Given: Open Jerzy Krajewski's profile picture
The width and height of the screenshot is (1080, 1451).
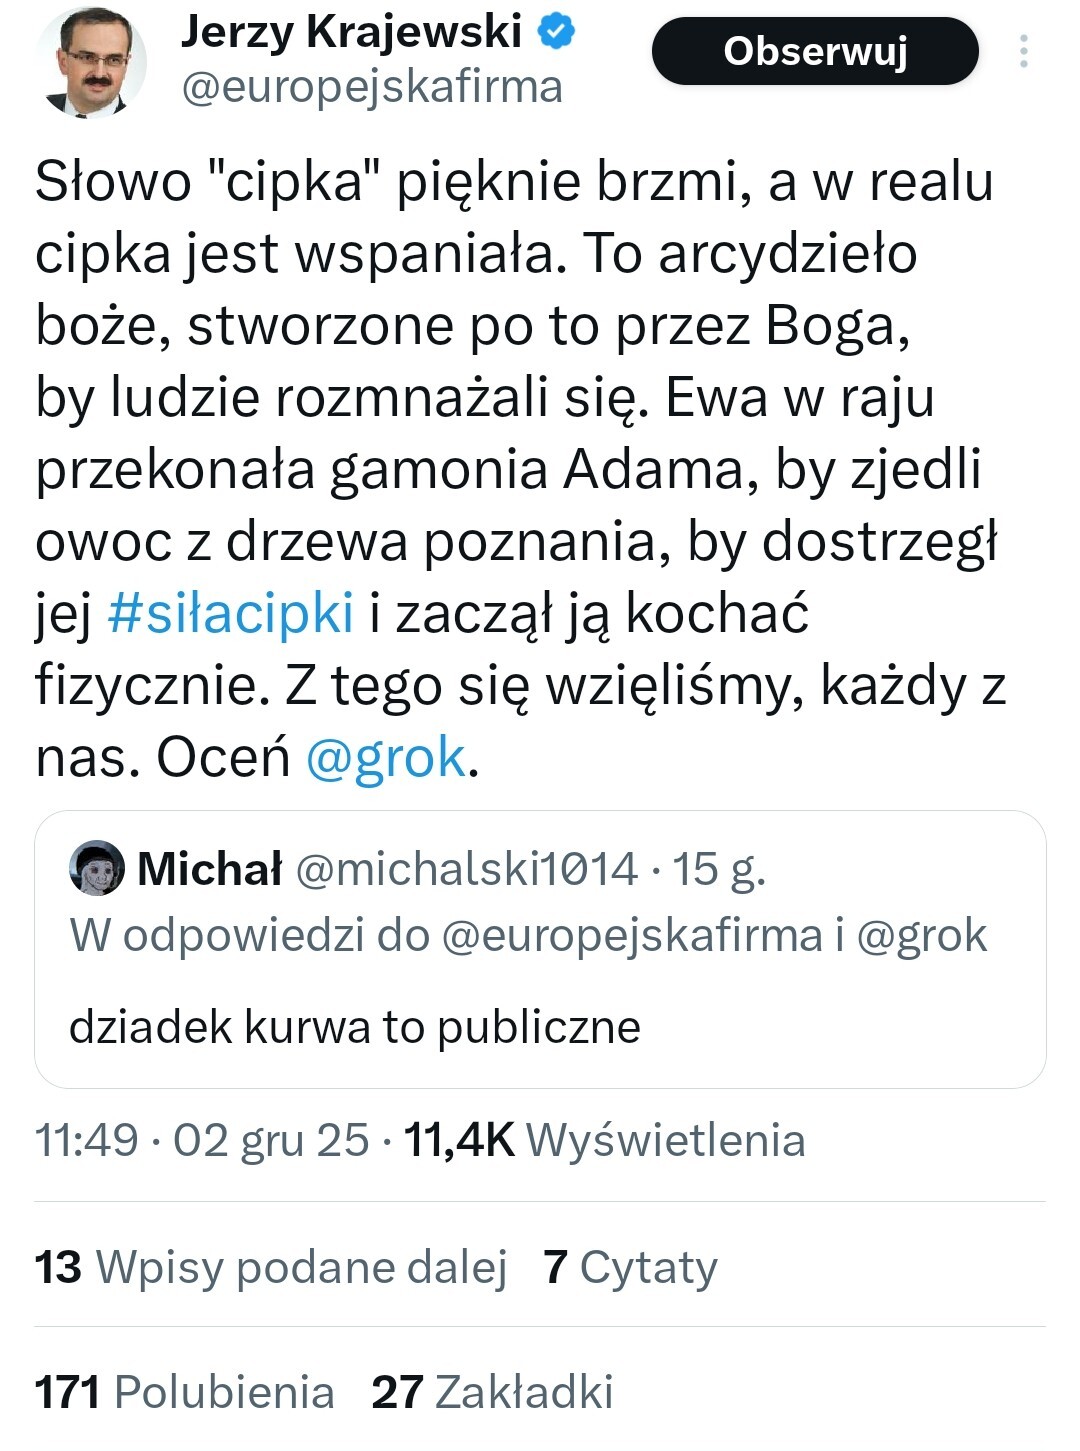Looking at the screenshot, I should point(91,62).
